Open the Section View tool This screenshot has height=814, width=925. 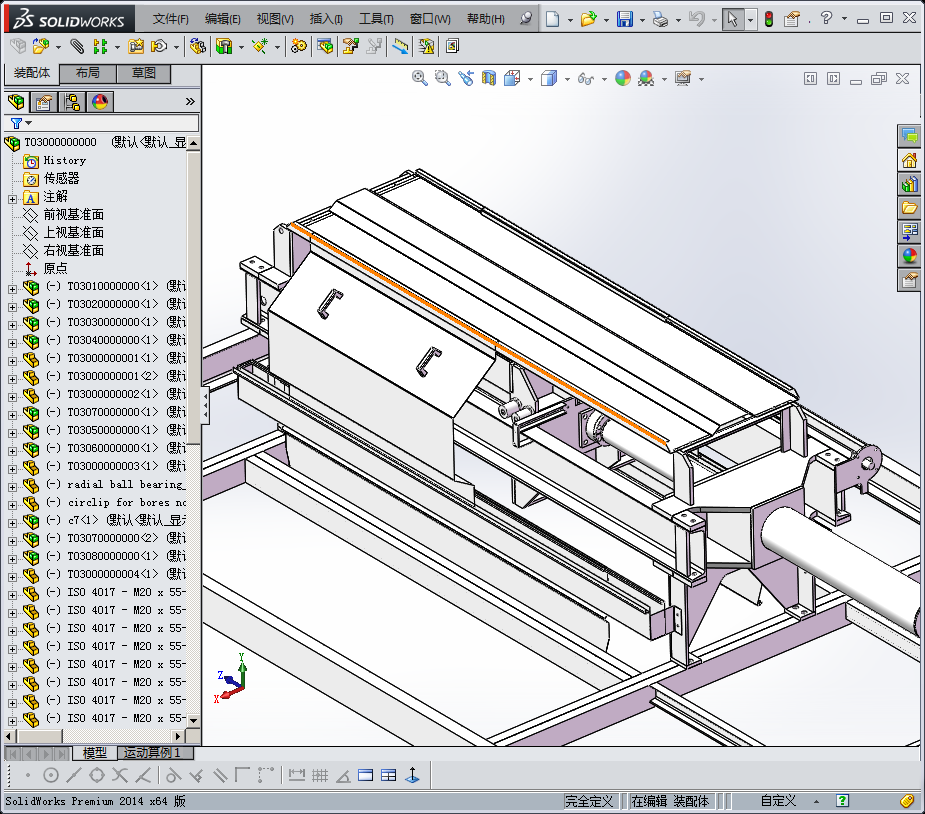click(x=489, y=78)
